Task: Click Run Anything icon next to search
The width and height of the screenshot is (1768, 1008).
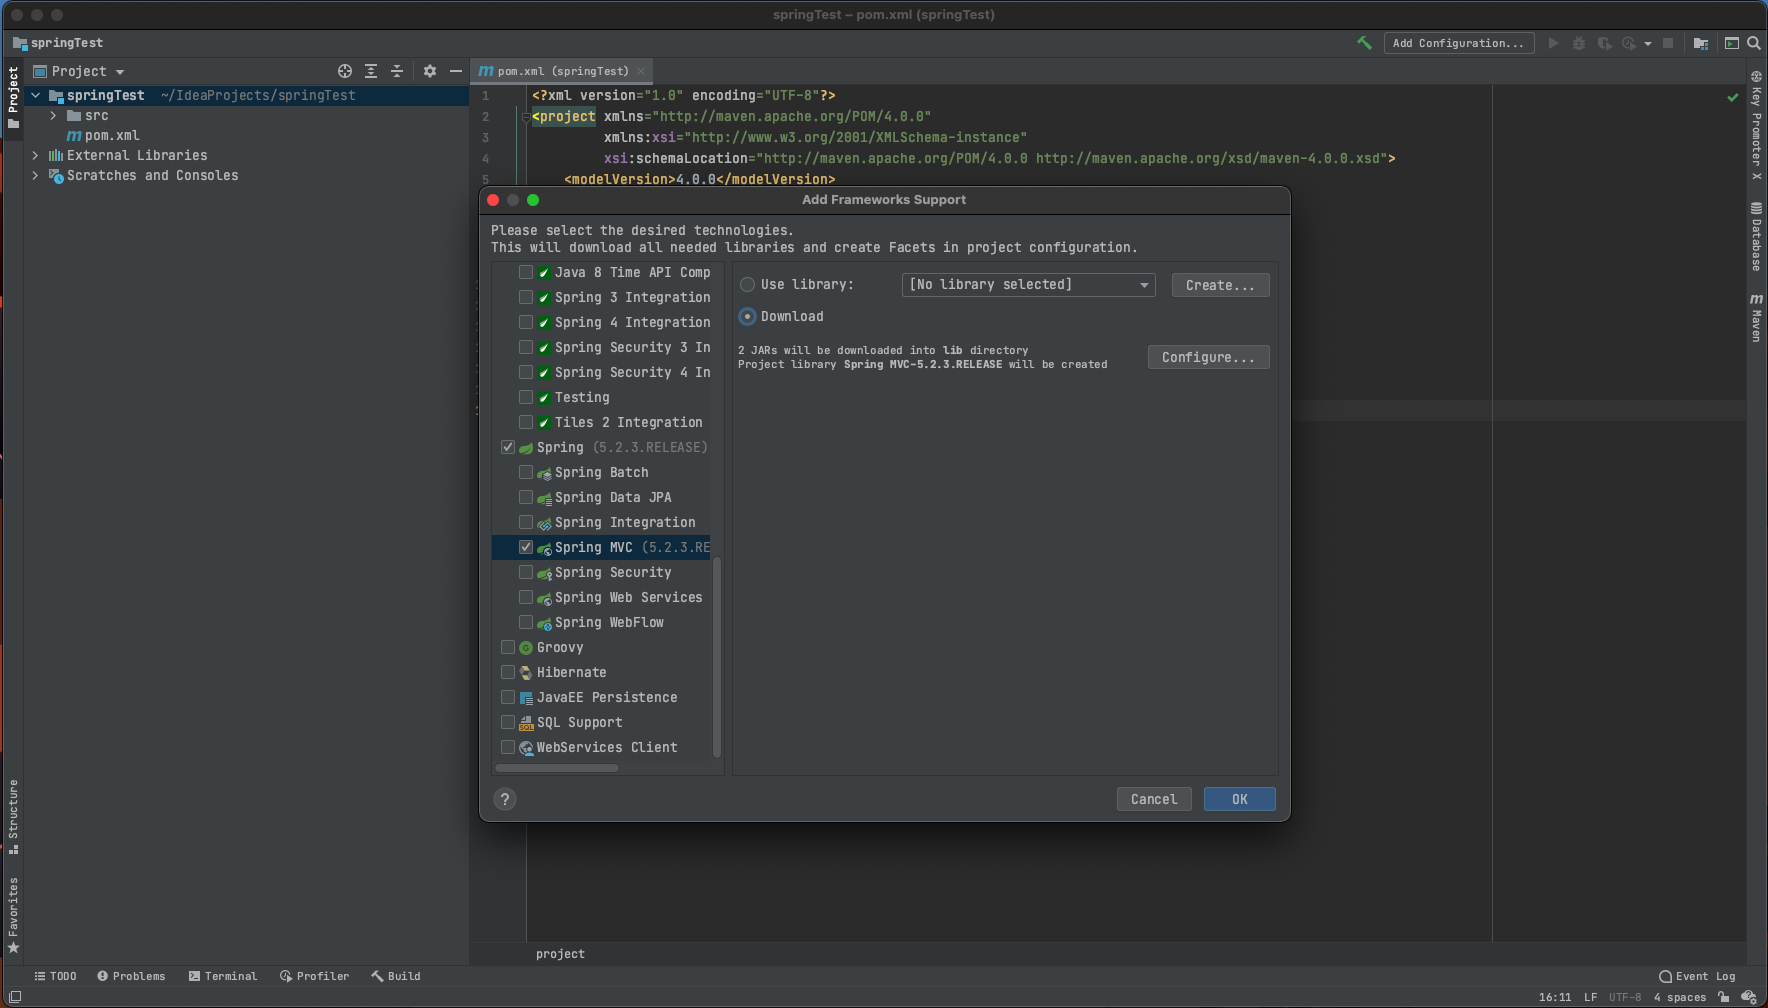Action: 1732,43
